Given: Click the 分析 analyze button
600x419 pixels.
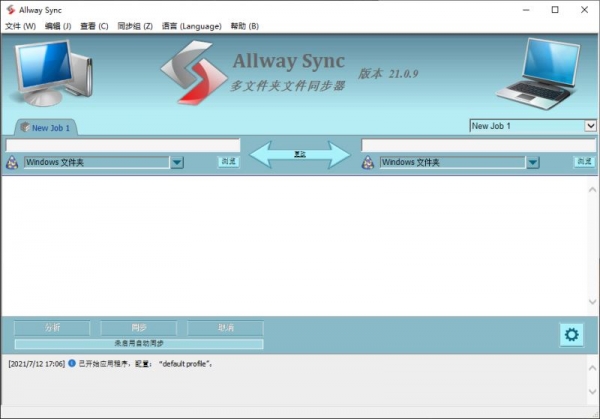Looking at the screenshot, I should pos(52,328).
